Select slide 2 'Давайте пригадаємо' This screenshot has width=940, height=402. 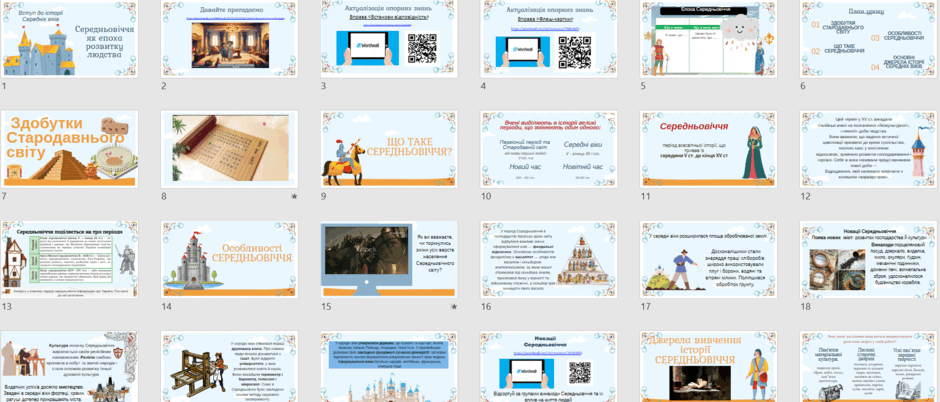tap(230, 38)
